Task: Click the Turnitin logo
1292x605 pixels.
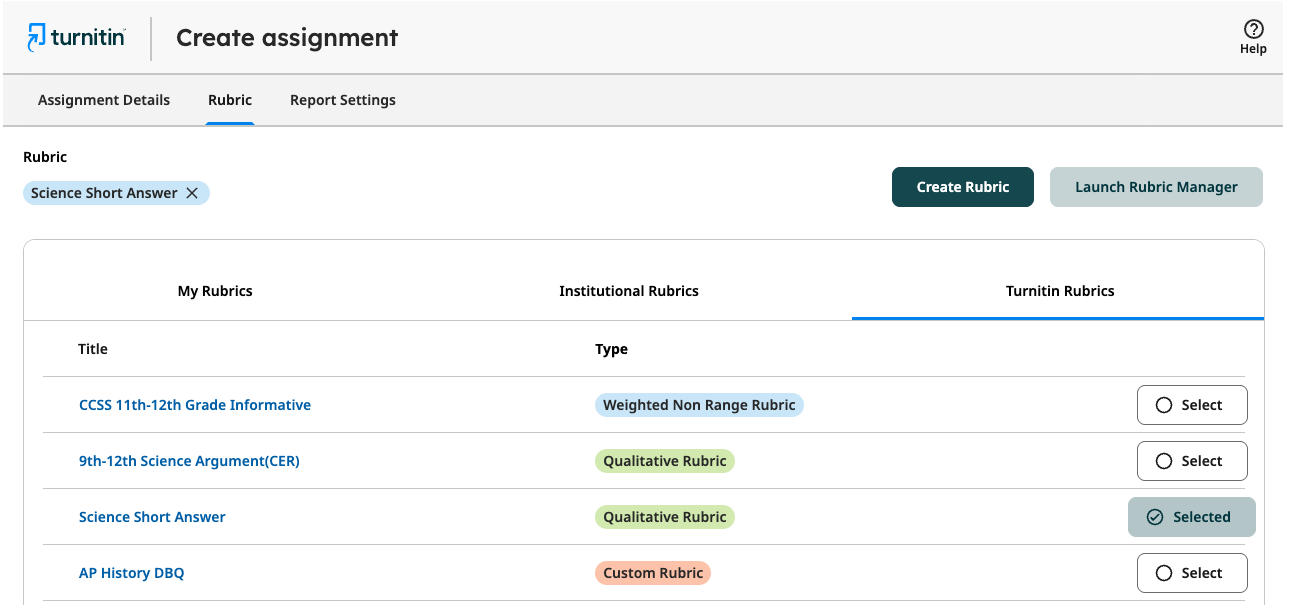Action: (x=76, y=38)
